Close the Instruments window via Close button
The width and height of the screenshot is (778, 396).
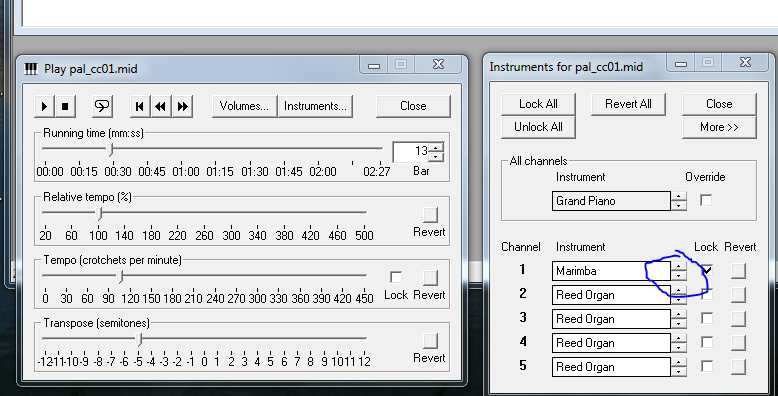tap(719, 104)
